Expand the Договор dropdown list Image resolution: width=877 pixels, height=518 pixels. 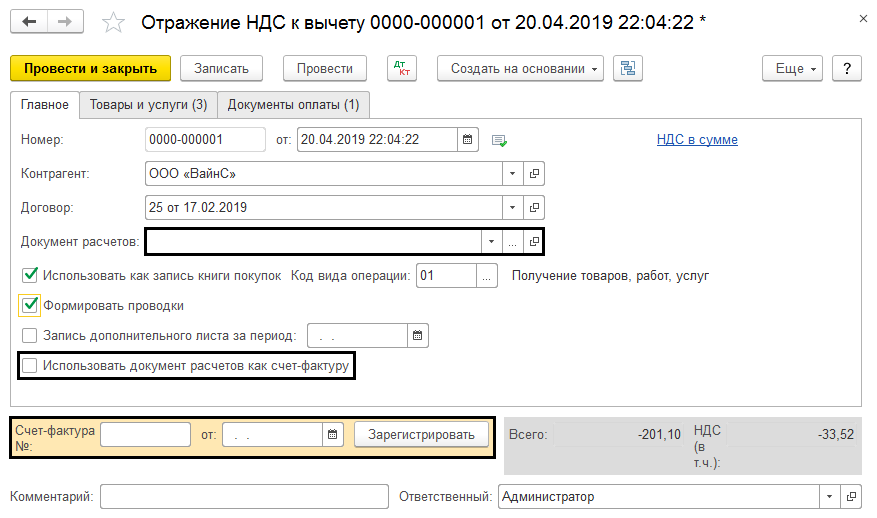point(512,208)
